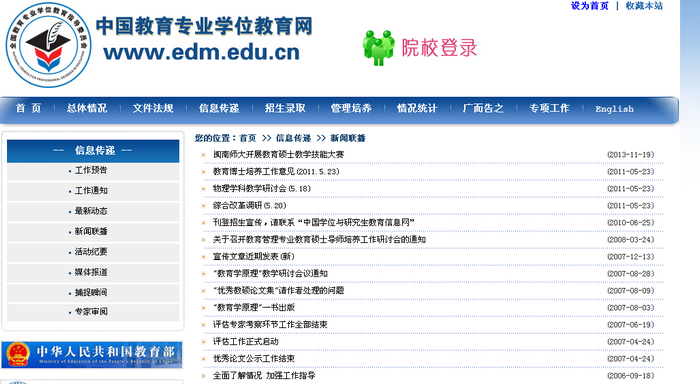Open article 全面了解情况 加强工作指导
The height and width of the screenshot is (384, 700).
click(x=264, y=376)
